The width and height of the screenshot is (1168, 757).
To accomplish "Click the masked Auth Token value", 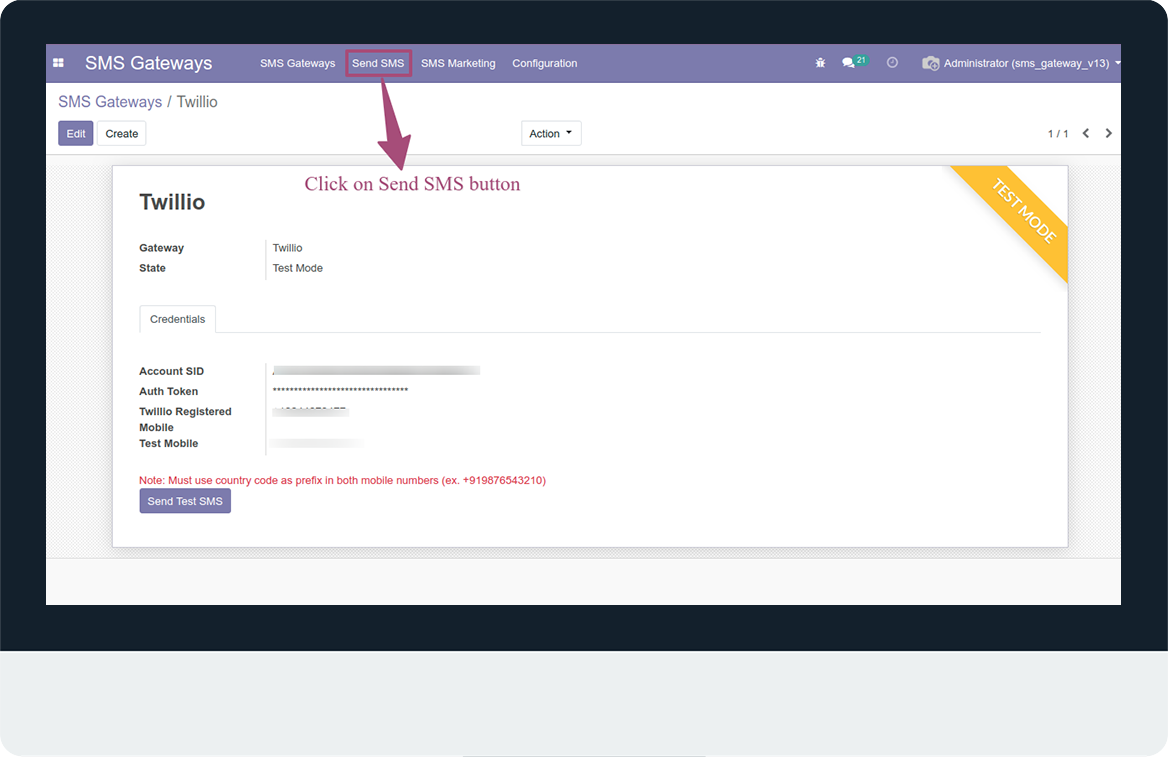I will (340, 390).
